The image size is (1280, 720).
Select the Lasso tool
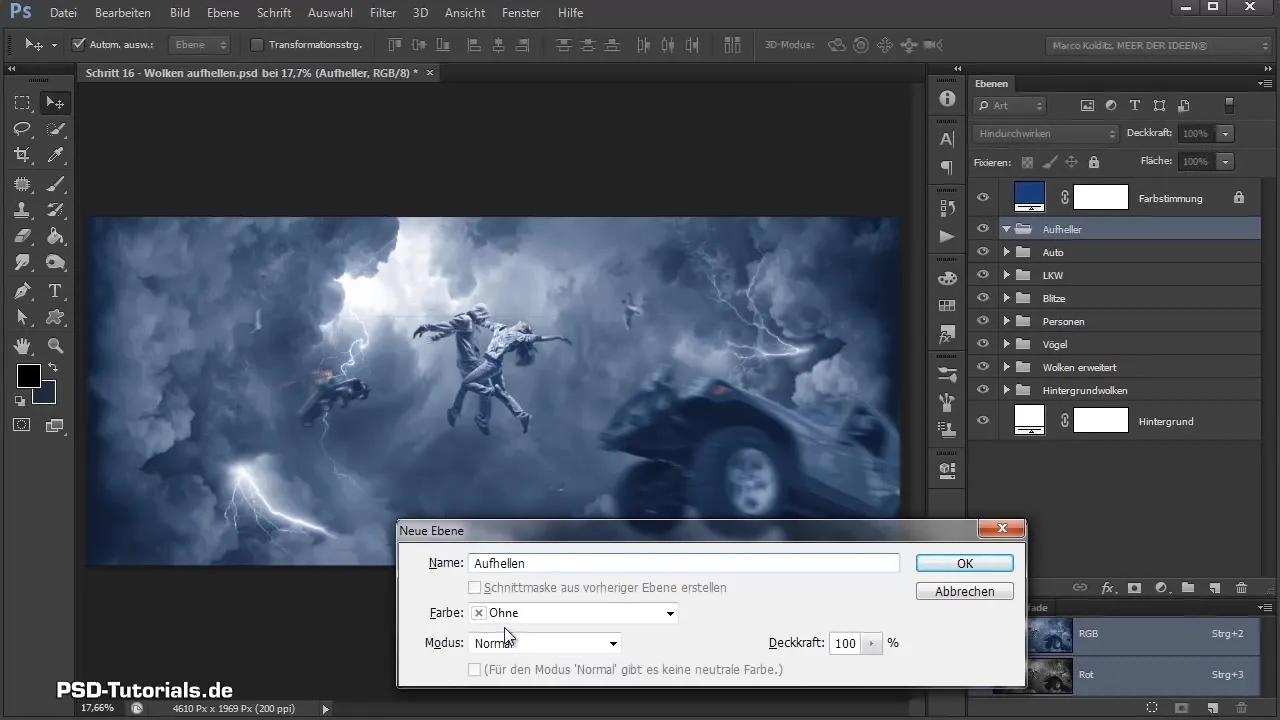pos(22,129)
